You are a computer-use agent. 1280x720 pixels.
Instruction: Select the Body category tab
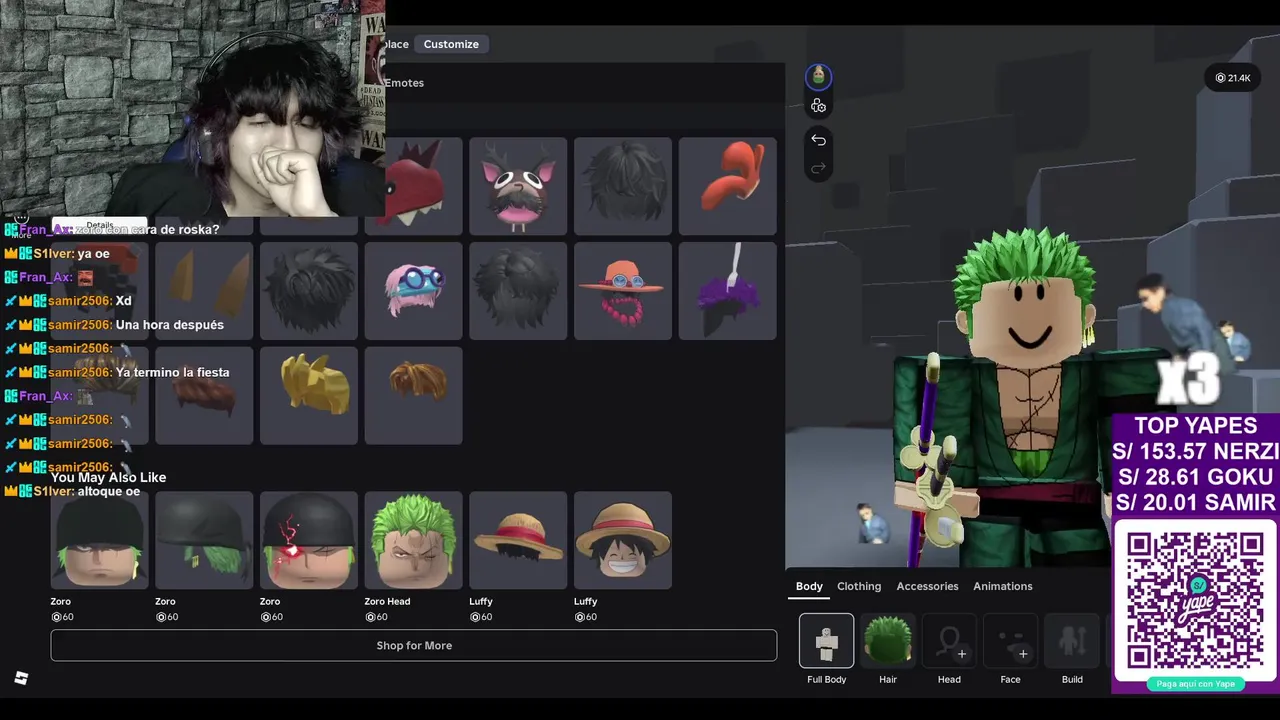[809, 586]
